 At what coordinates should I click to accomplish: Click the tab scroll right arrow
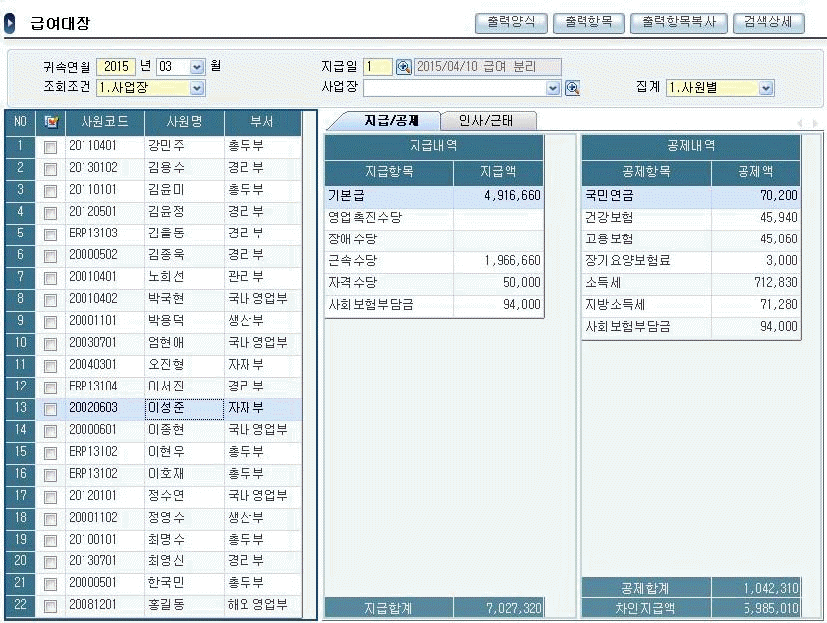tap(814, 122)
